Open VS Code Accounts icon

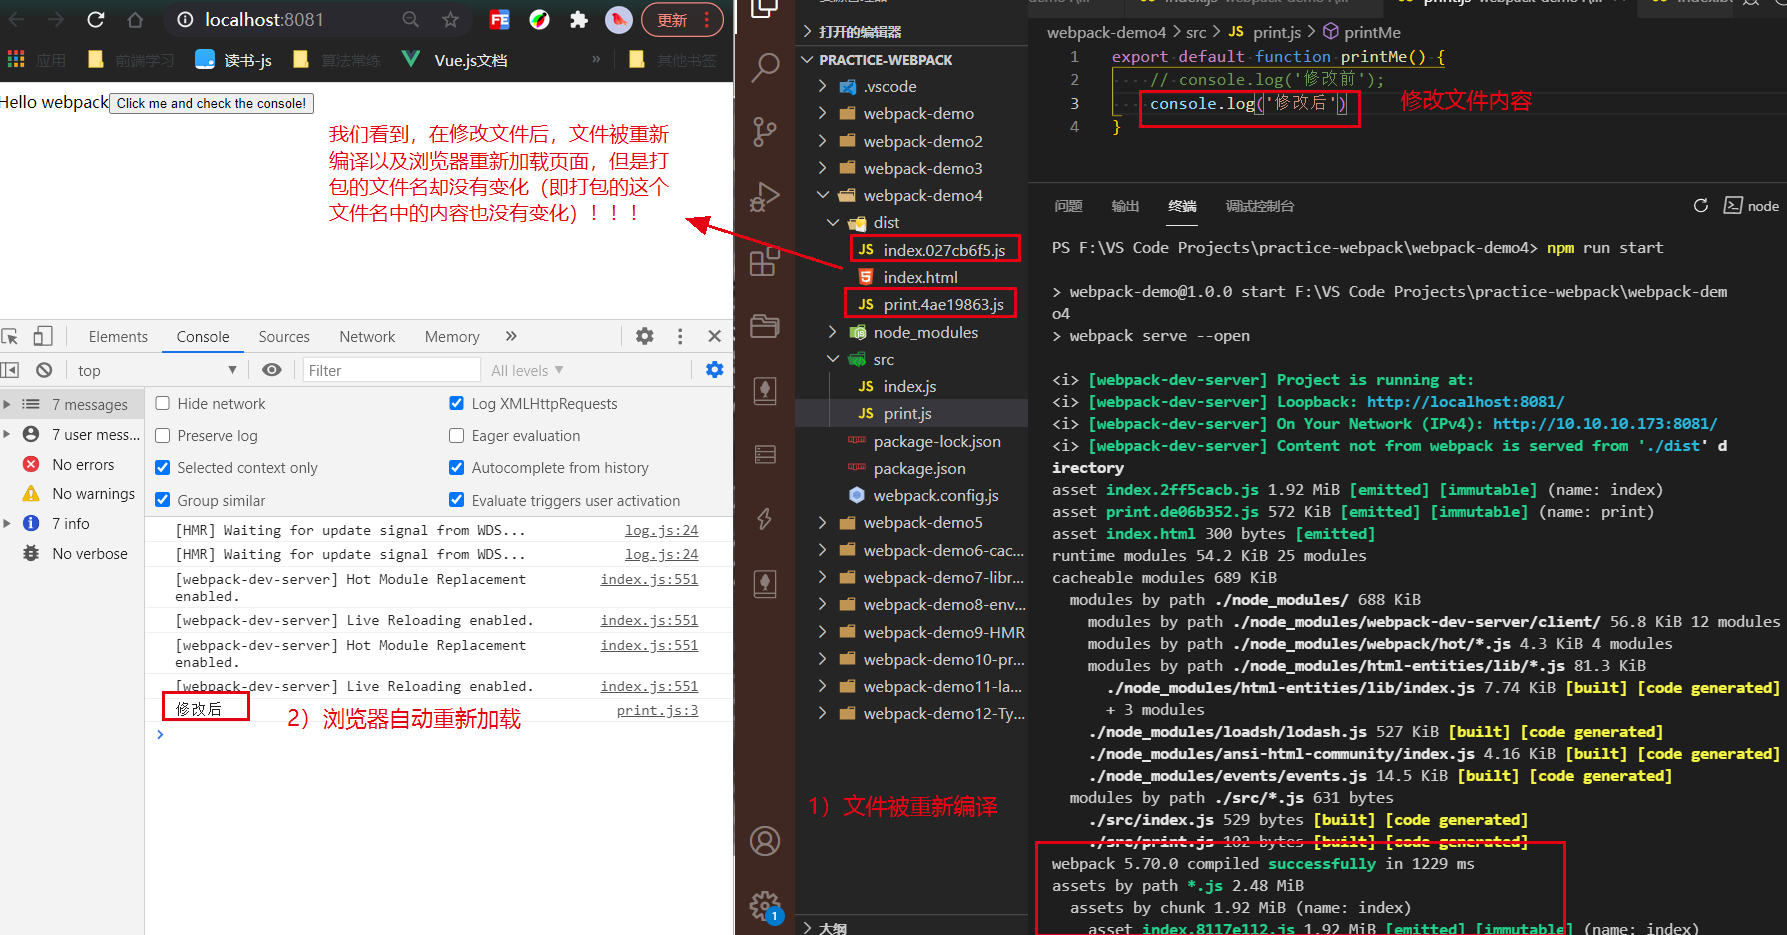pos(765,841)
